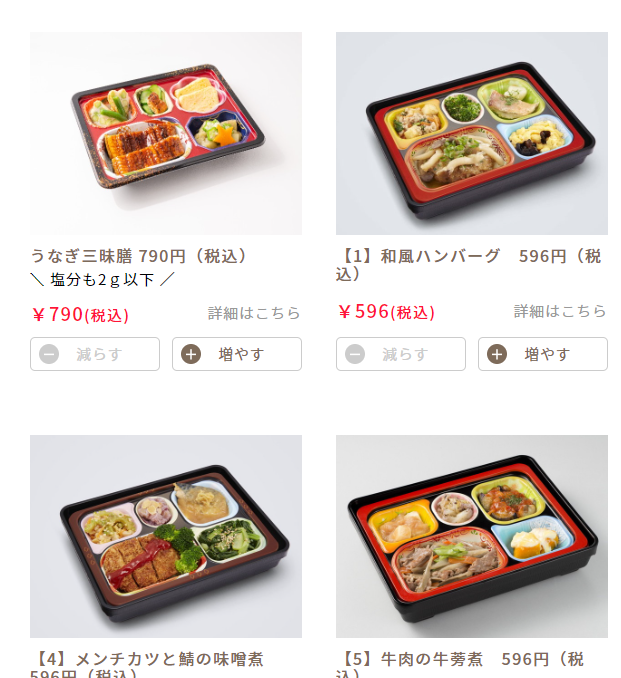The image size is (621, 678).
Task: Reduce 和風ハンバーグ count using 減らす
Action: point(401,354)
